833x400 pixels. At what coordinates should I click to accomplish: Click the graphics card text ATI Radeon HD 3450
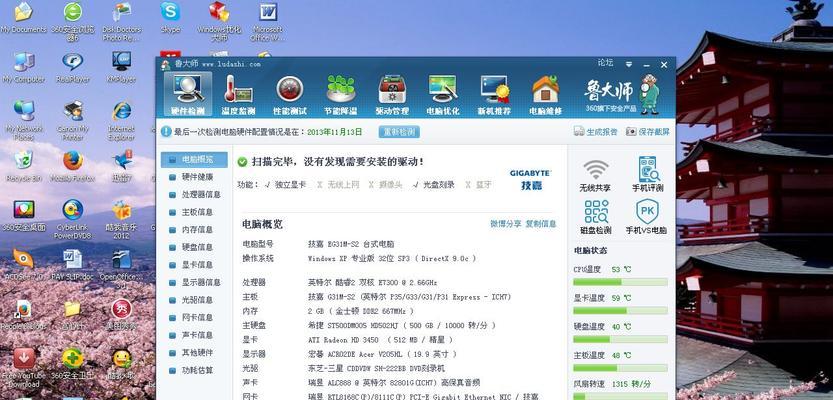coord(343,339)
